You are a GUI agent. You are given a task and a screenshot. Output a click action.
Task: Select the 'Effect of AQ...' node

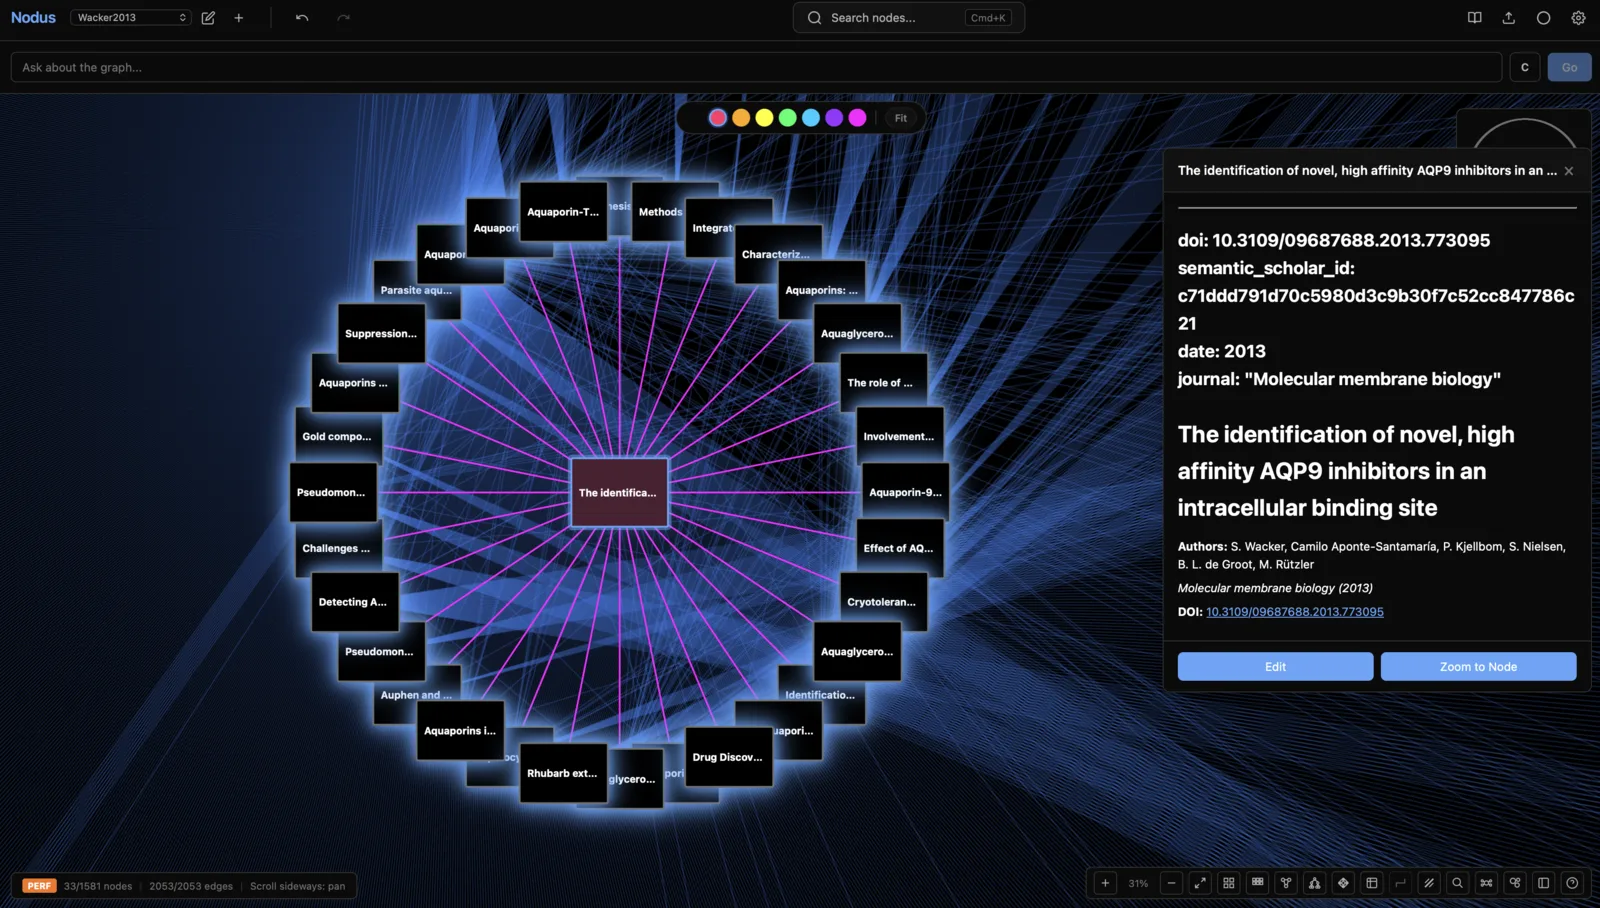[900, 548]
